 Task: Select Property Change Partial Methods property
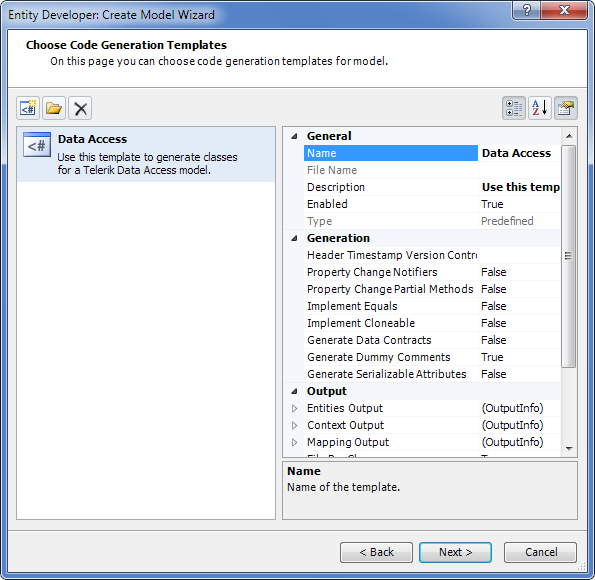[391, 289]
